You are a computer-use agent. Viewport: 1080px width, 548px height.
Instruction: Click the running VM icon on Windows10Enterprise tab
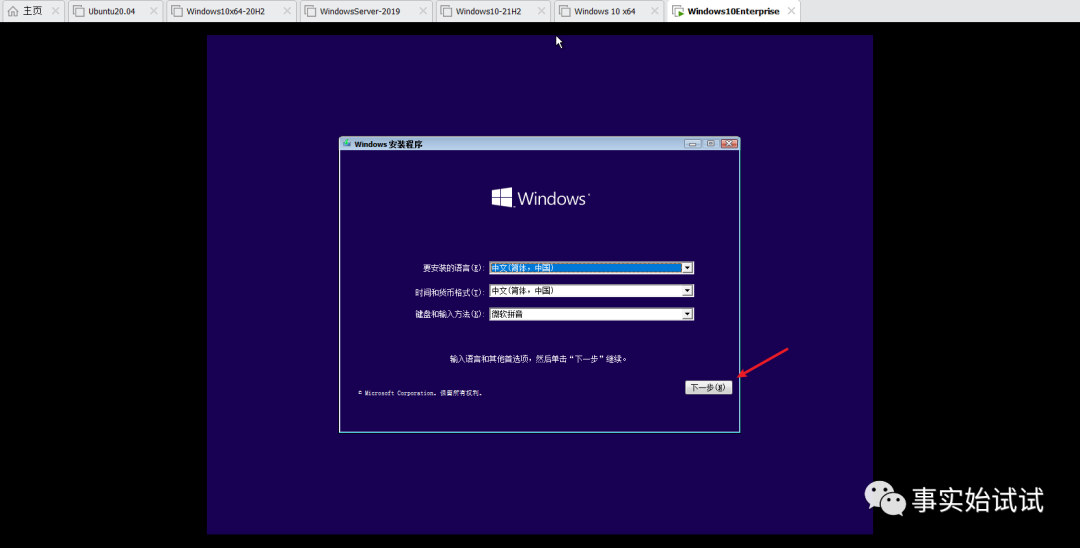[x=678, y=11]
